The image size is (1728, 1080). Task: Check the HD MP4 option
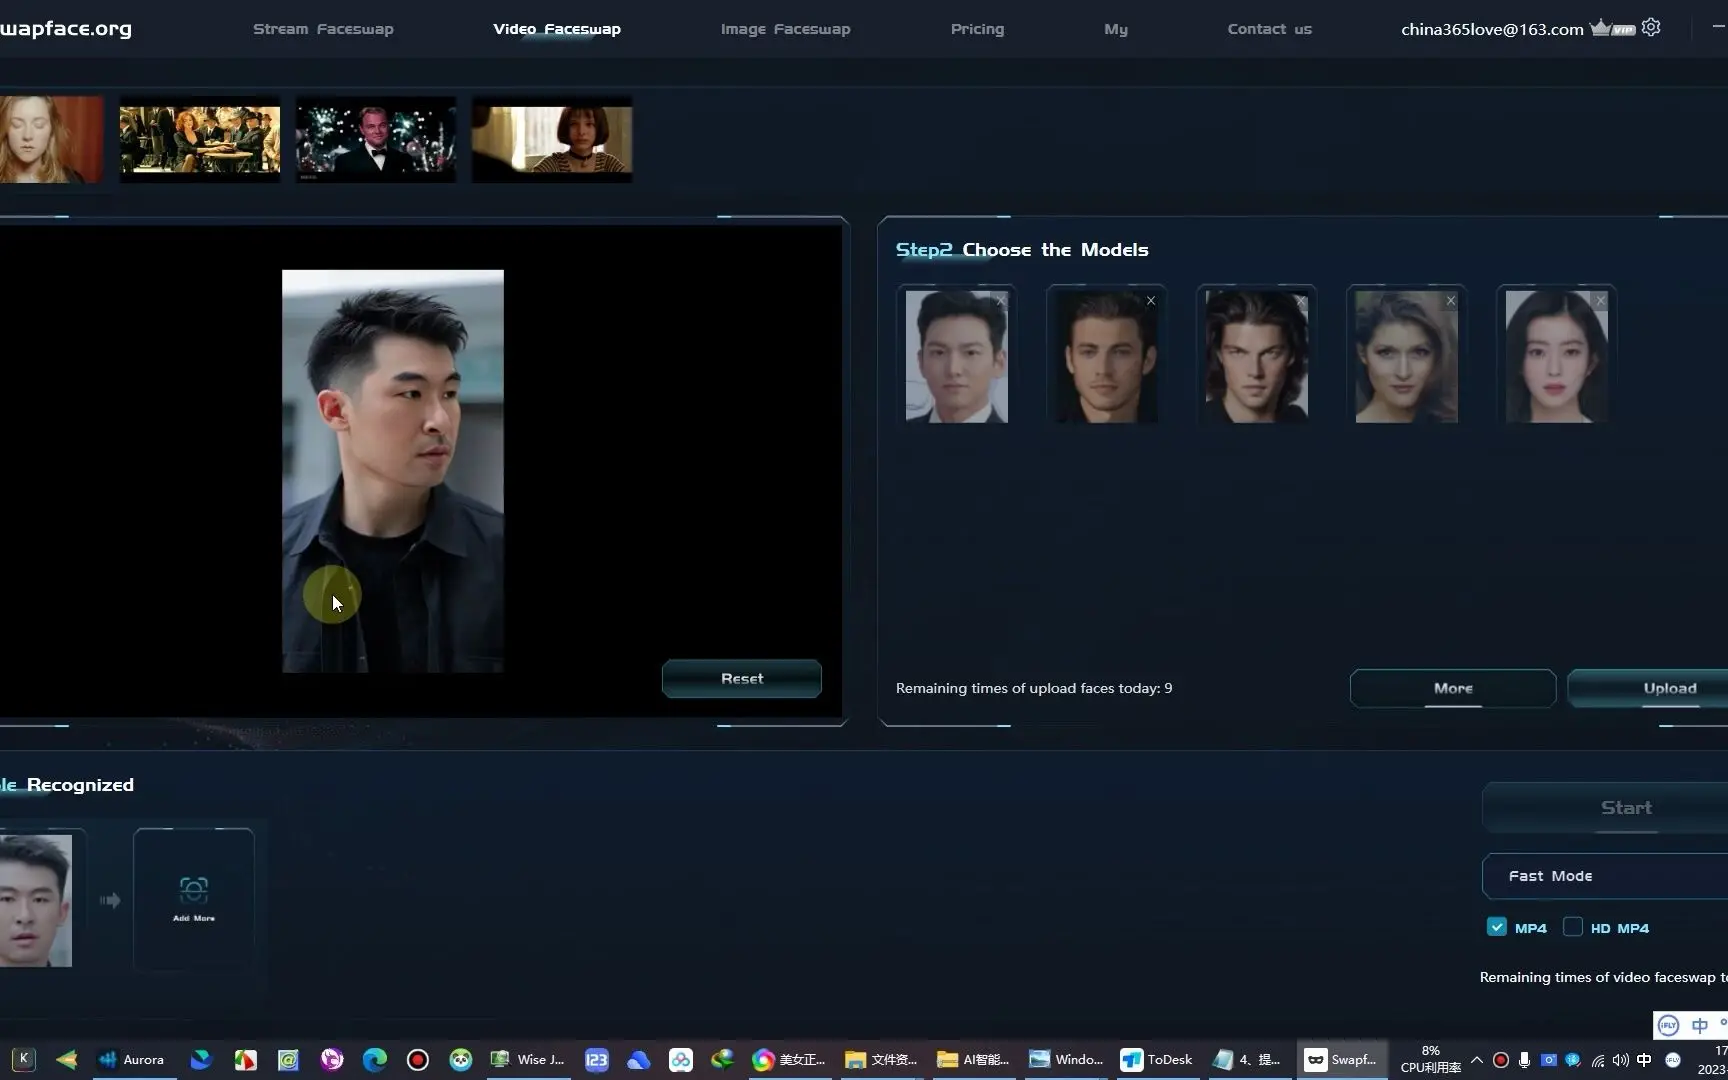point(1573,927)
